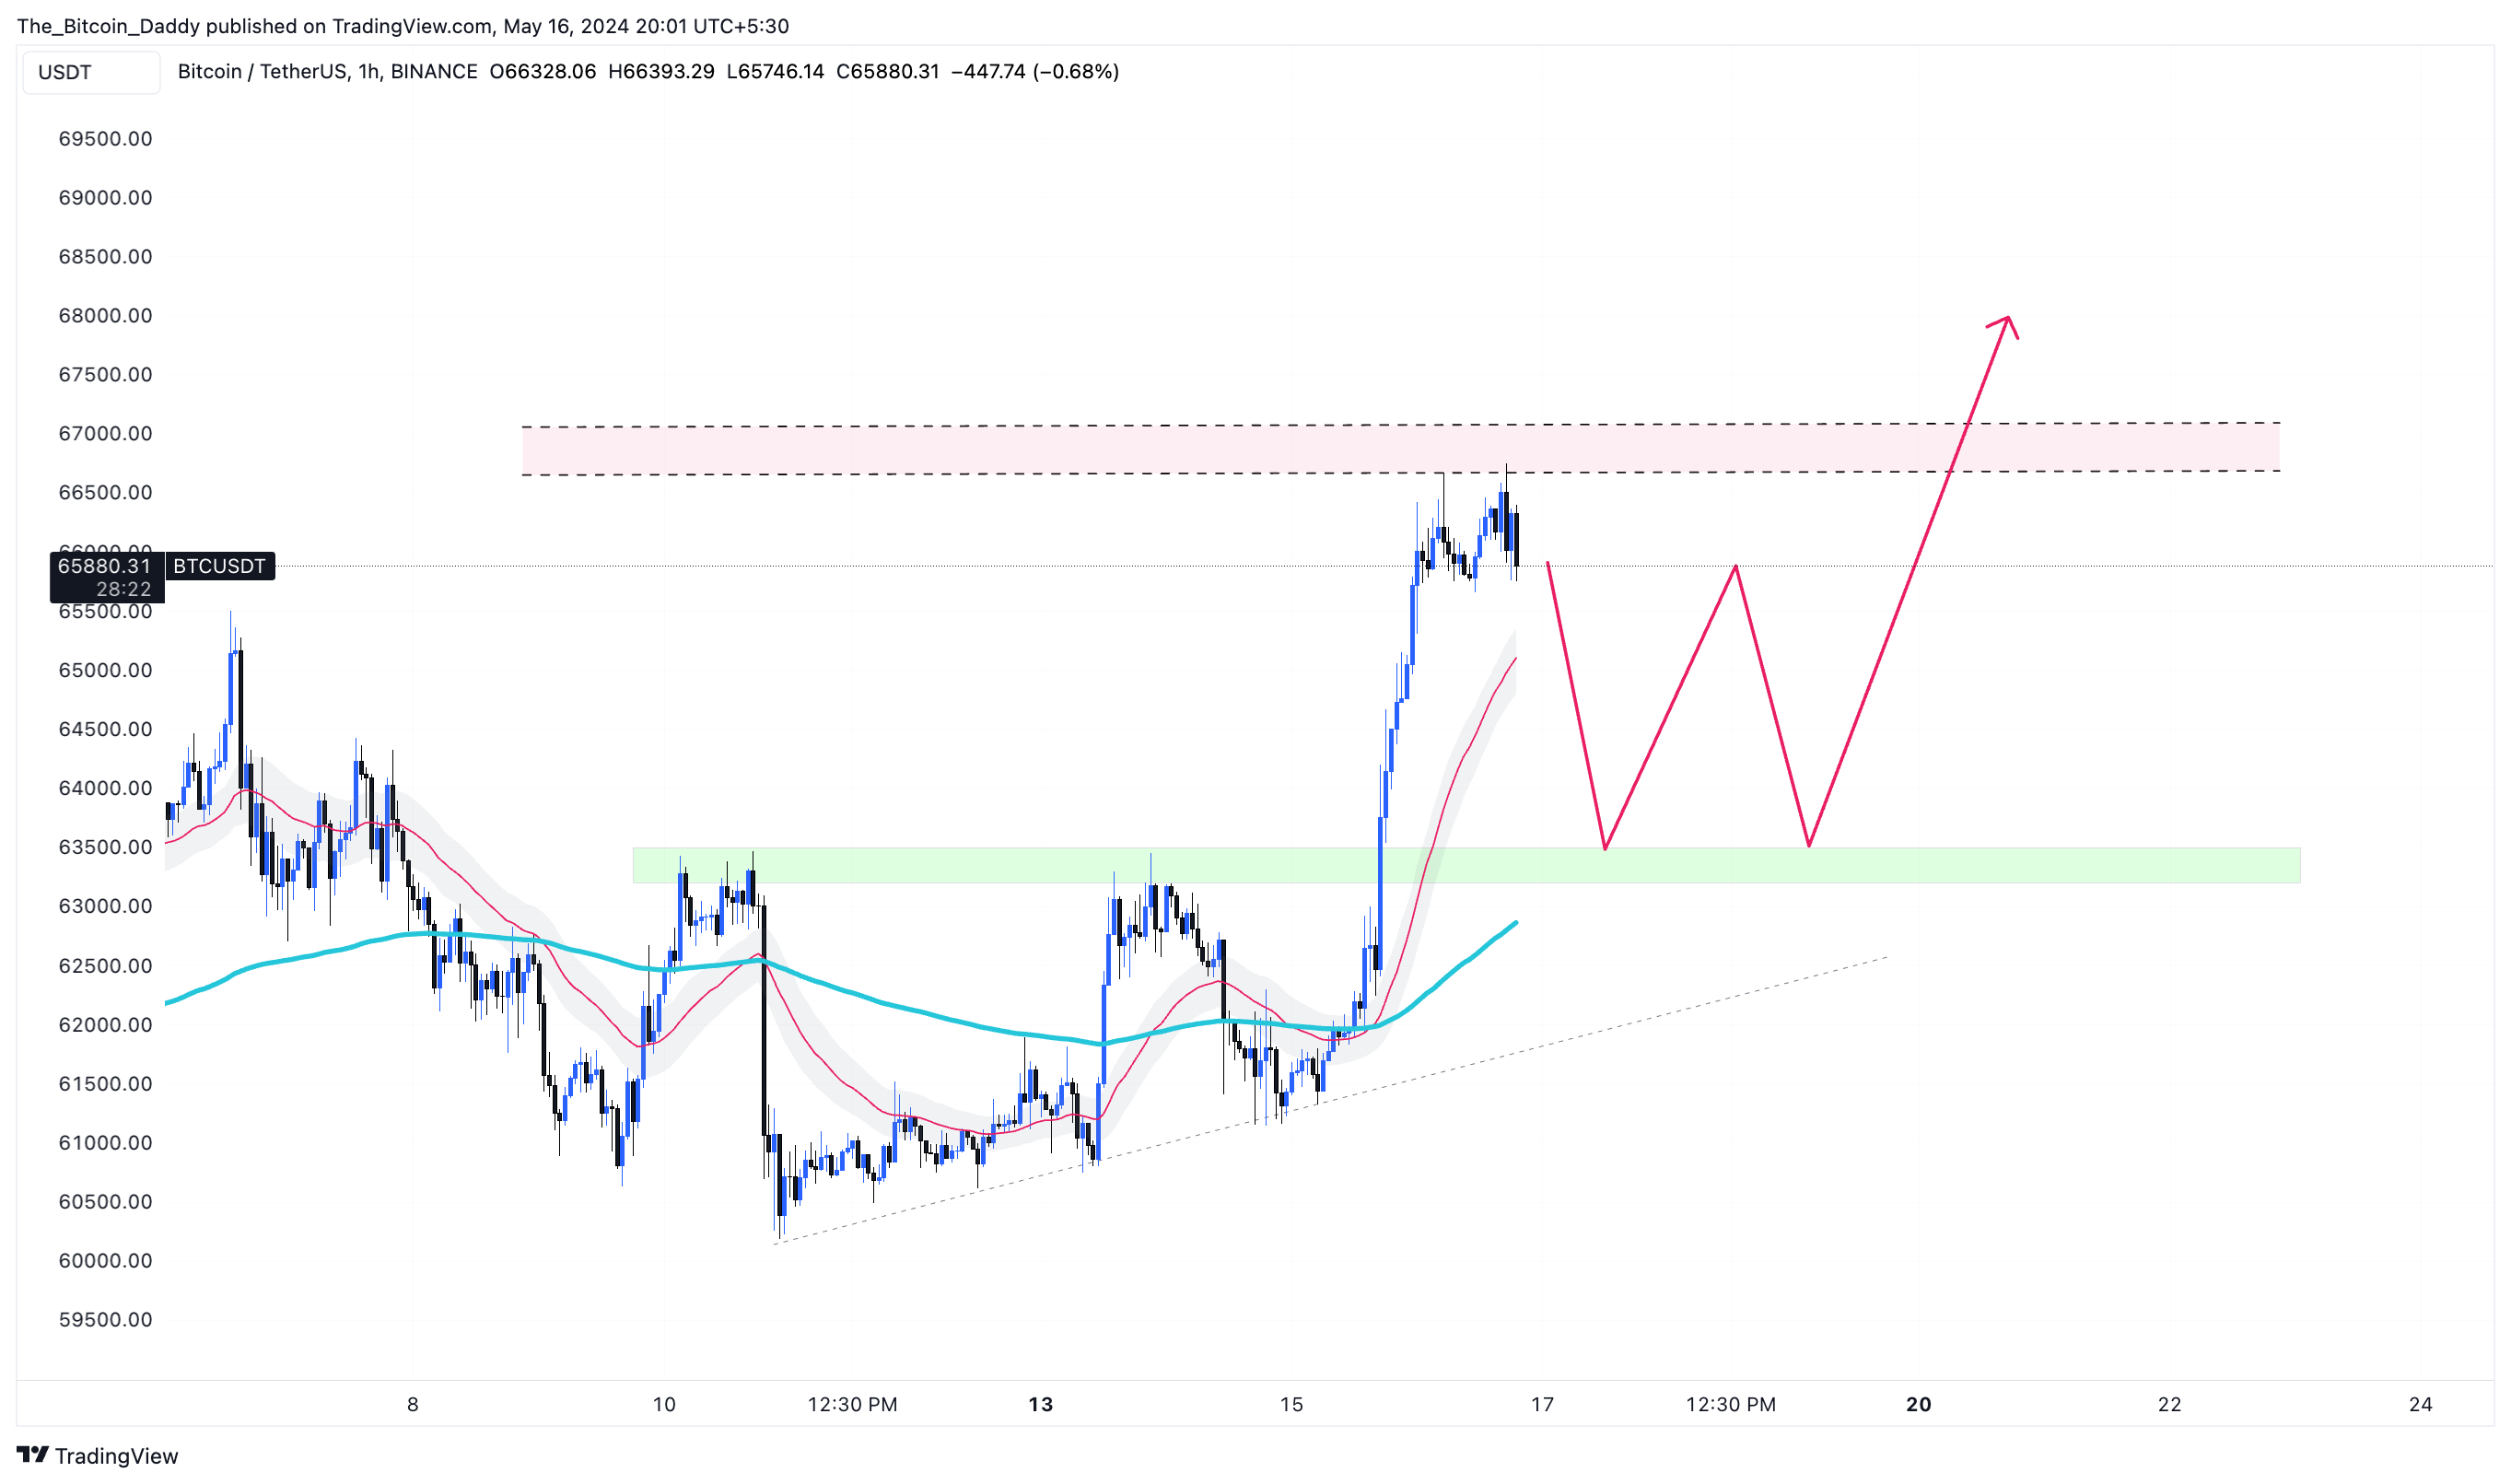This screenshot has width=2511, height=1484.
Task: Click the 28:22 countdown timer
Action: (x=124, y=589)
